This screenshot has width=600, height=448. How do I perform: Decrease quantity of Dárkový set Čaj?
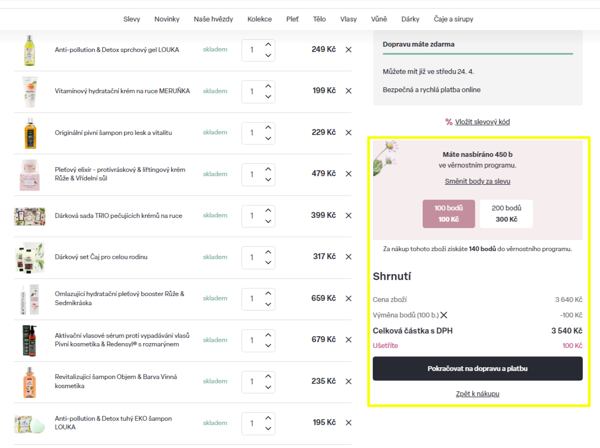[268, 263]
